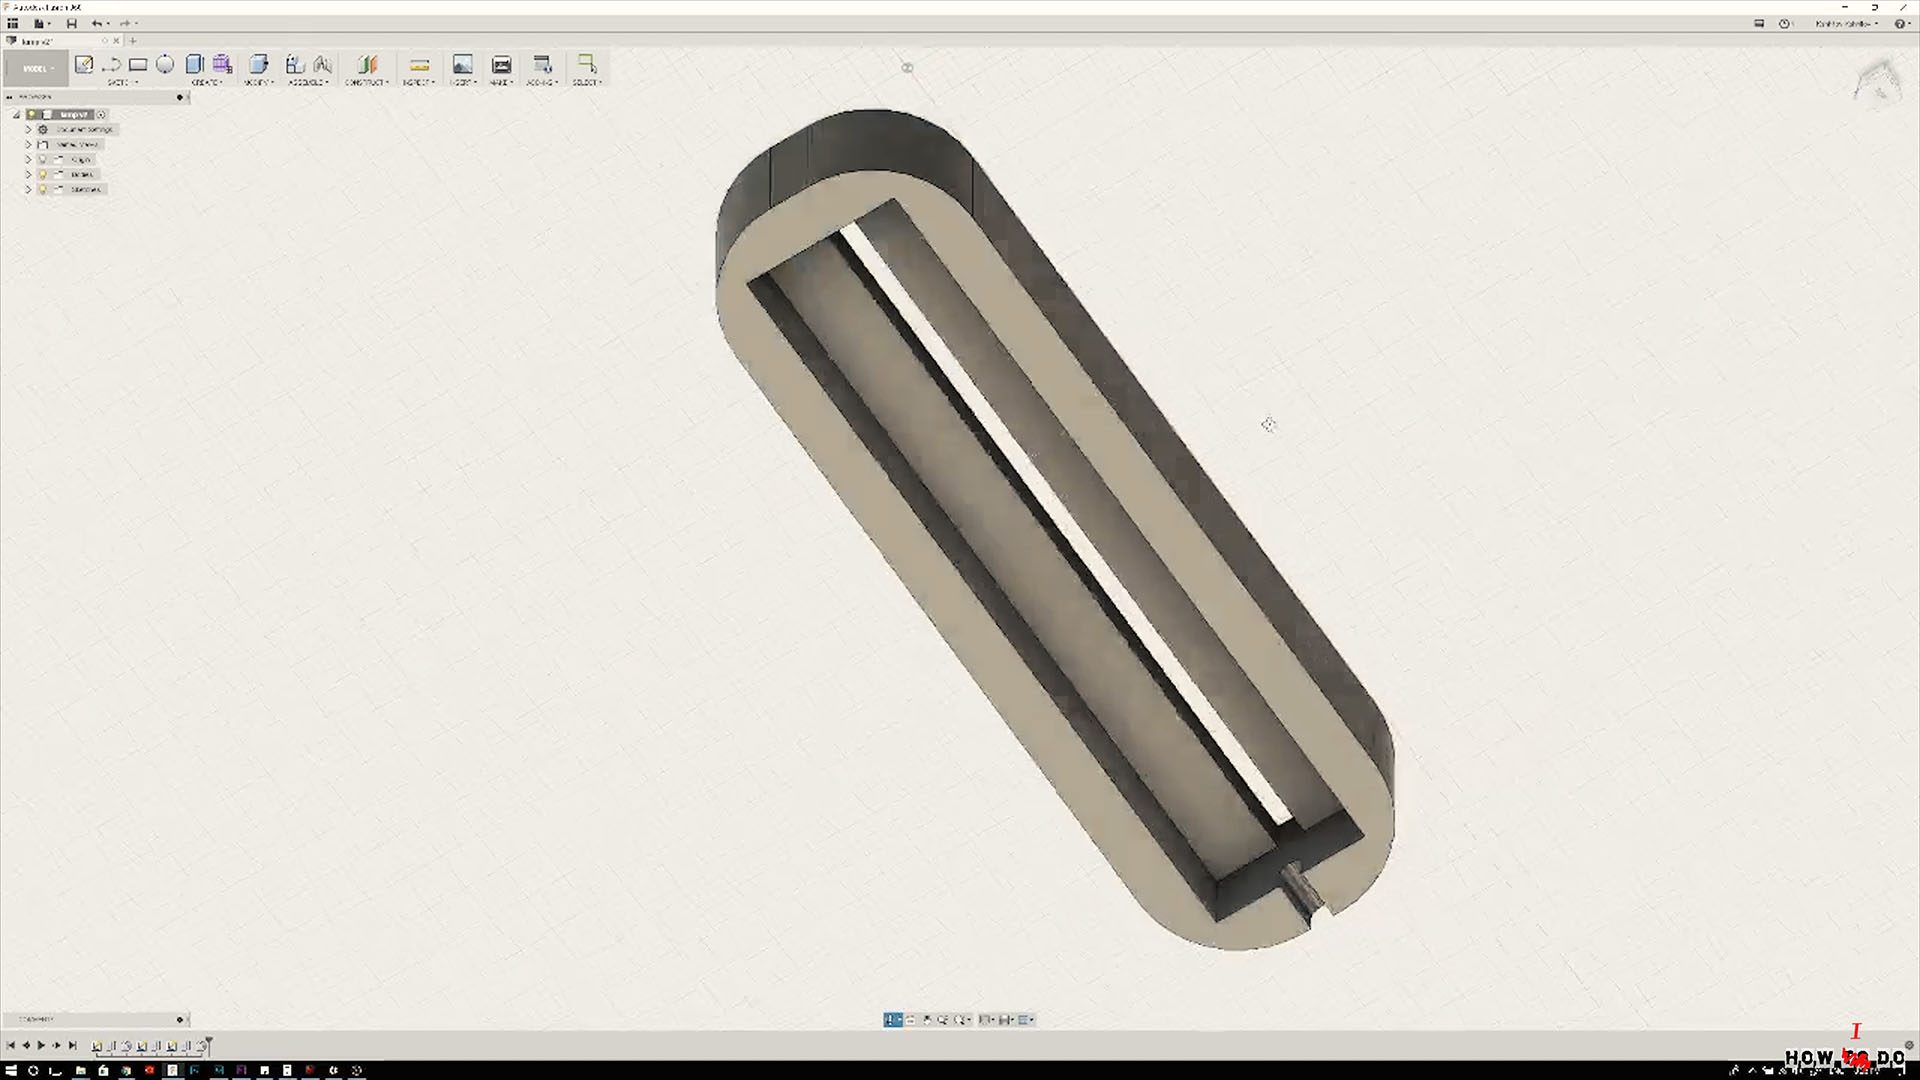Open the ASSEMBLE menu
1920x1080 pixels.
[x=308, y=82]
